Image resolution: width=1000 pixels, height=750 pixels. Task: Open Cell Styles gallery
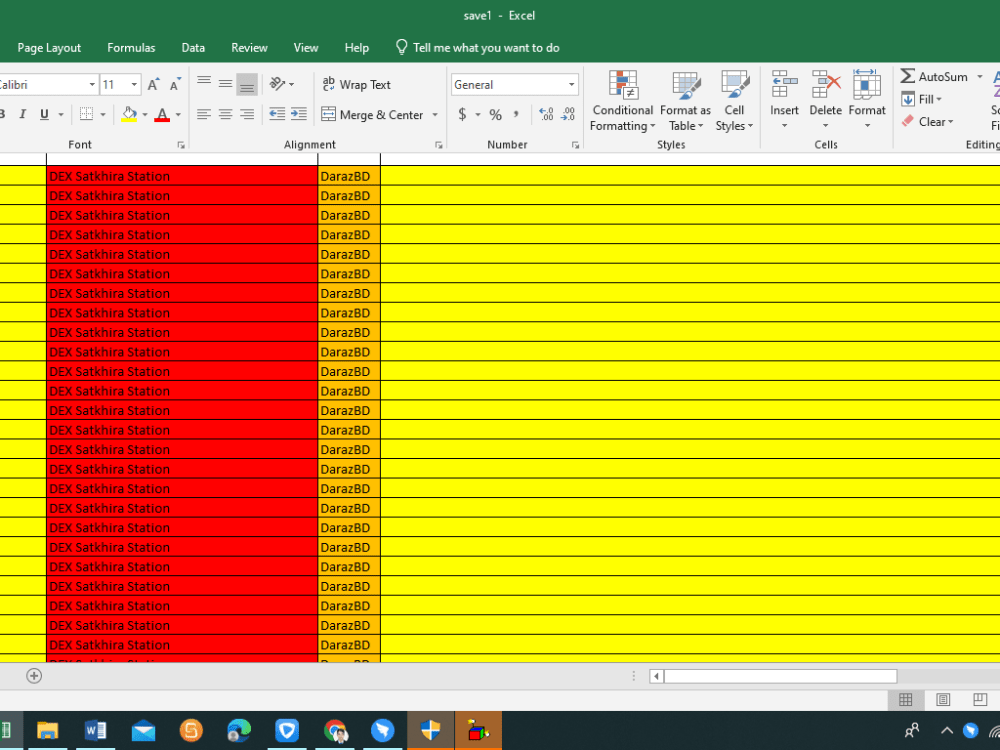pyautogui.click(x=734, y=101)
